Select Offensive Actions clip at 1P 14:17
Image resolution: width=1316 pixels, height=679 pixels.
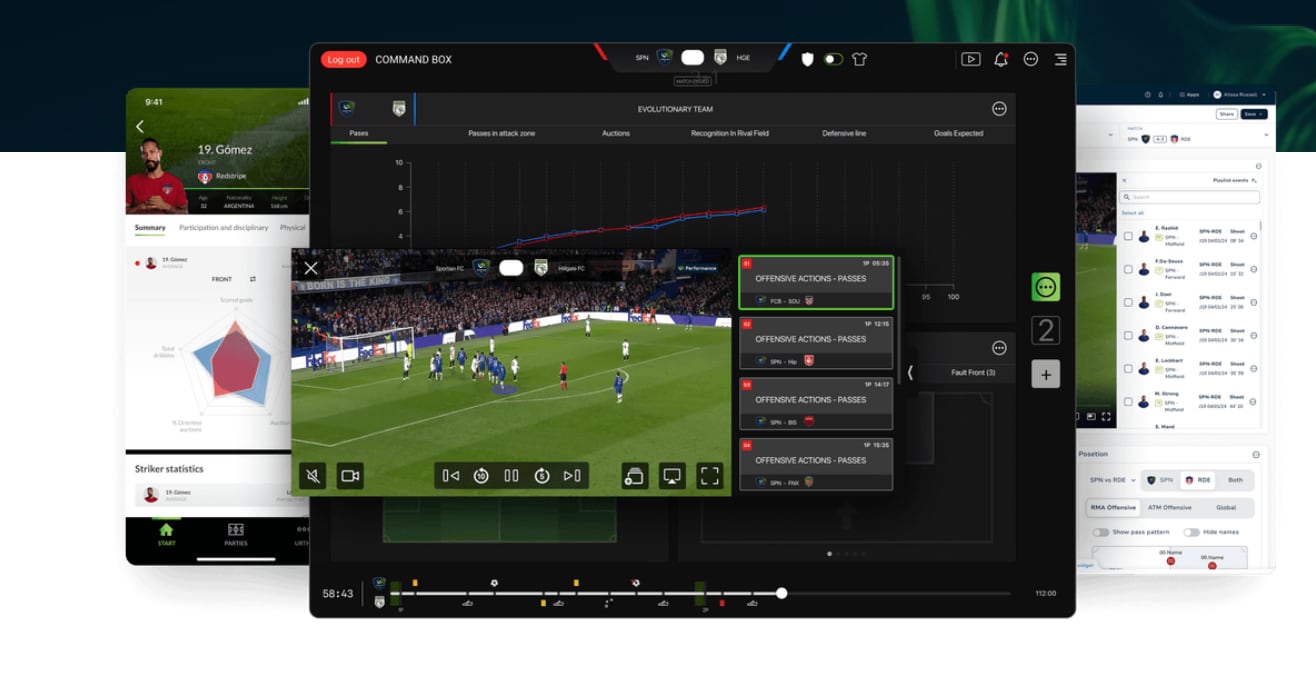pyautogui.click(x=816, y=404)
